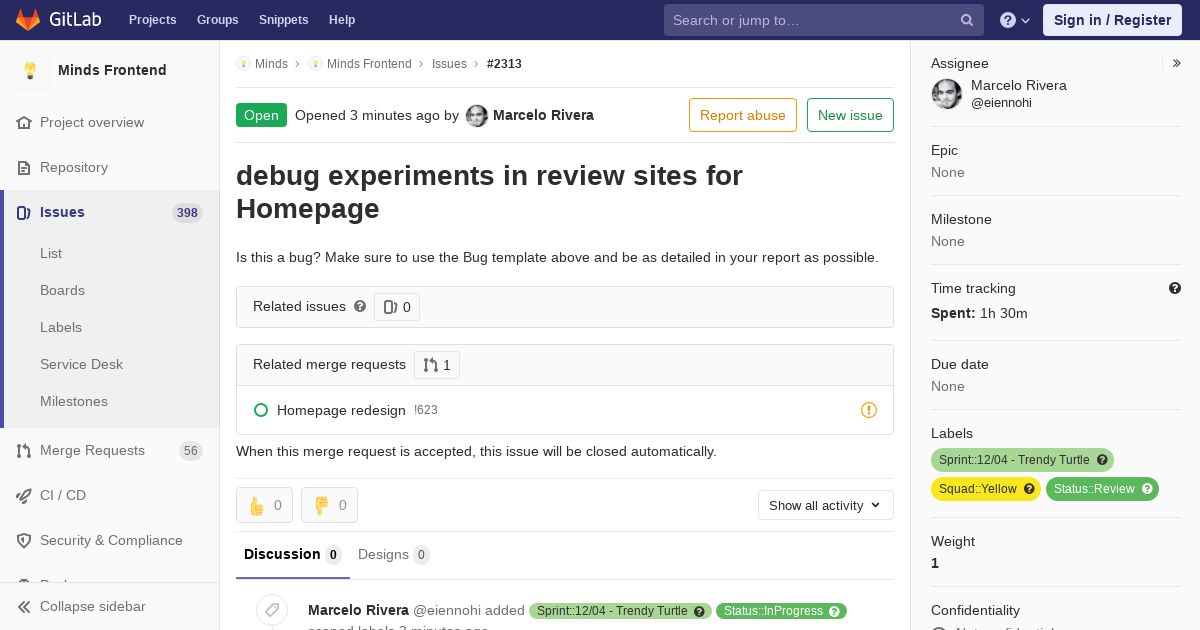Viewport: 1200px width, 630px height.
Task: Click the Related issues help icon
Action: pyautogui.click(x=360, y=306)
